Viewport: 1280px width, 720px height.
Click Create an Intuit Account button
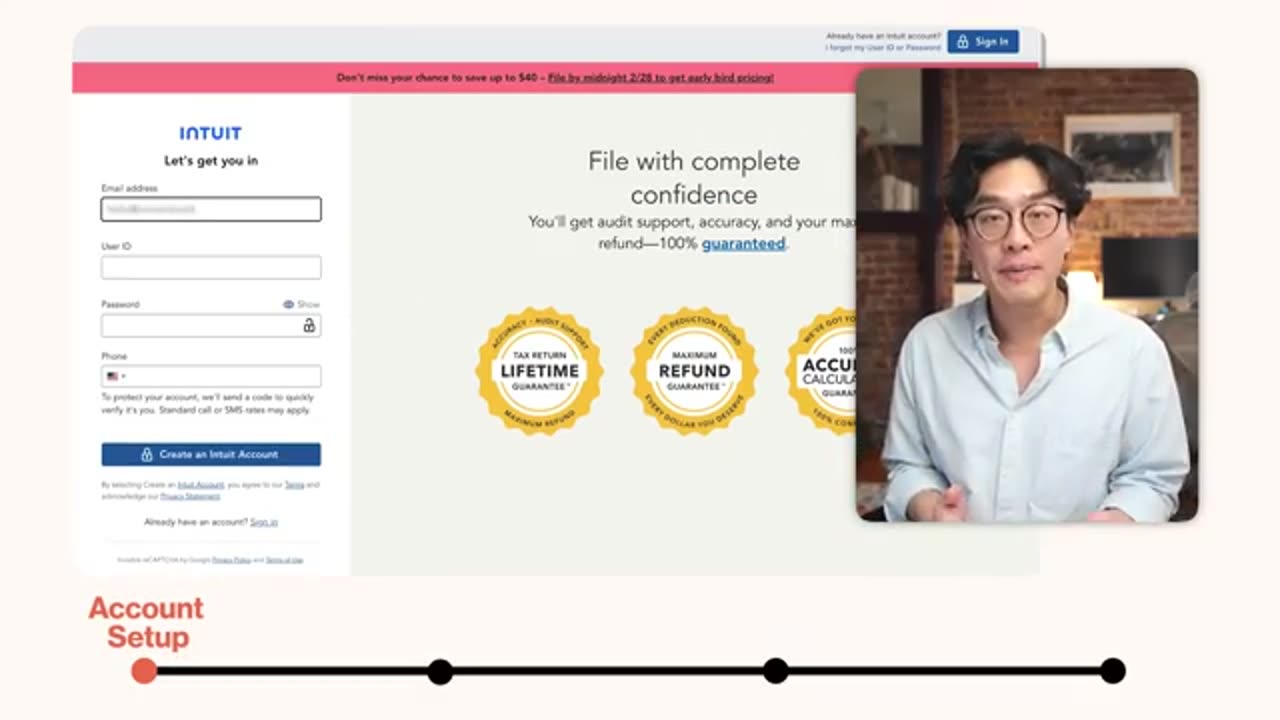pos(211,454)
